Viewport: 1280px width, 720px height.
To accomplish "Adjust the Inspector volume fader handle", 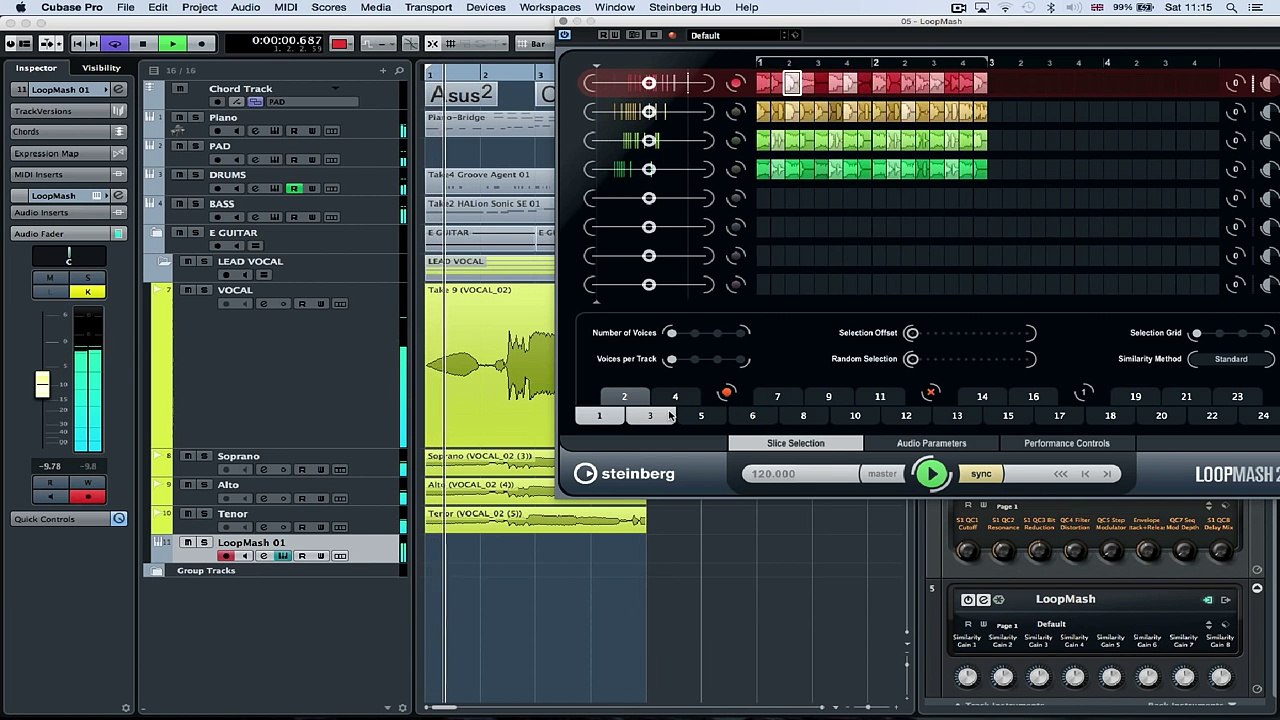I will [x=42, y=384].
